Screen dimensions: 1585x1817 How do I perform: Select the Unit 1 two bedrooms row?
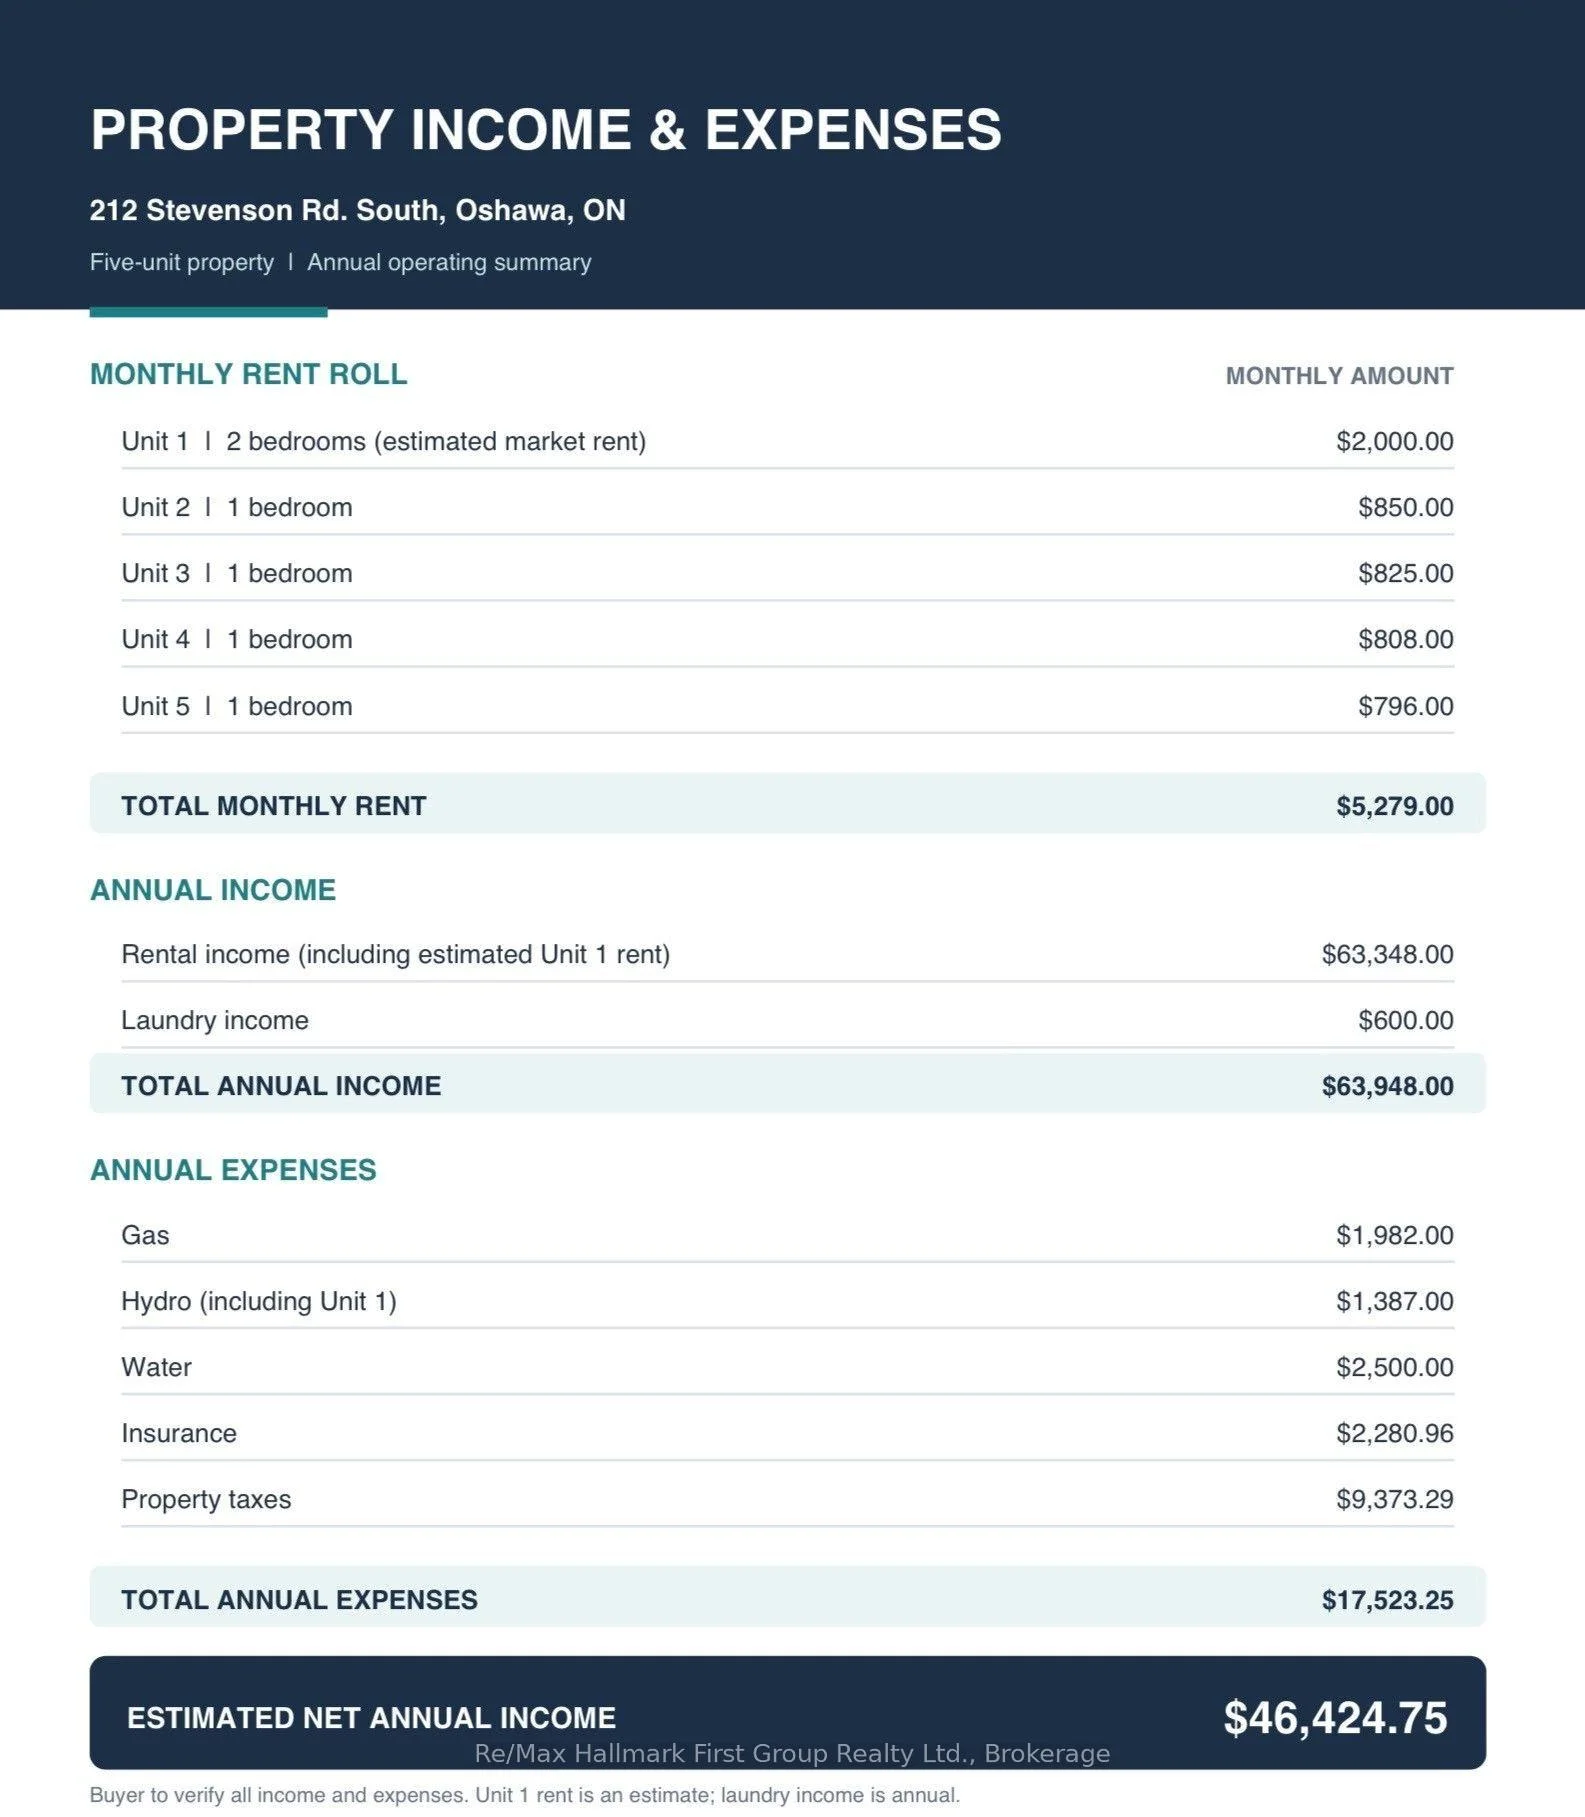pos(787,441)
